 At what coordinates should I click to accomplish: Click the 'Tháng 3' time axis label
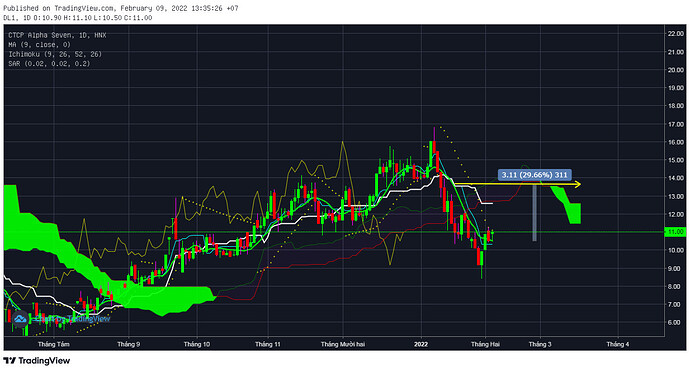tap(540, 344)
